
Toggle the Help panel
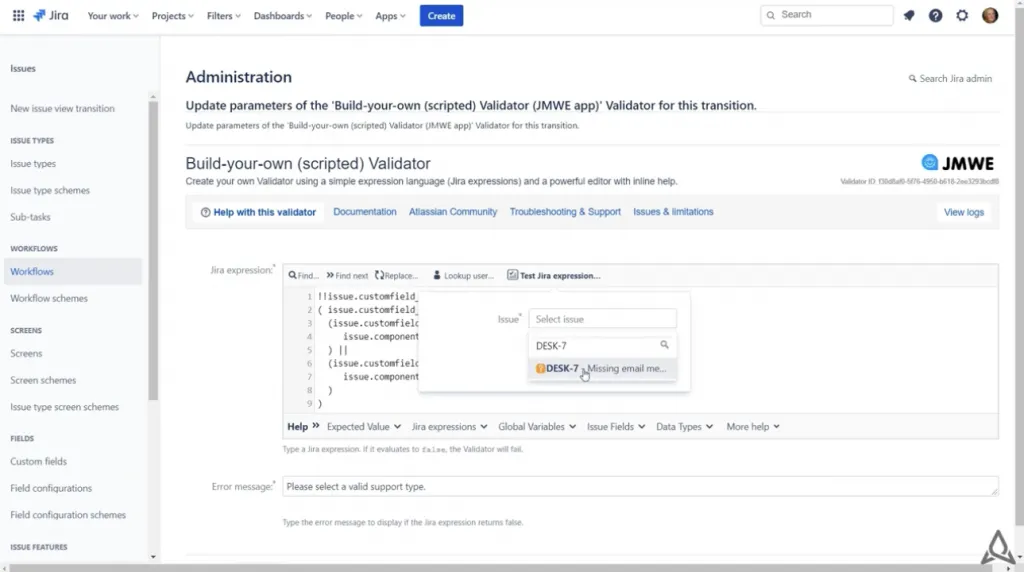(x=303, y=426)
